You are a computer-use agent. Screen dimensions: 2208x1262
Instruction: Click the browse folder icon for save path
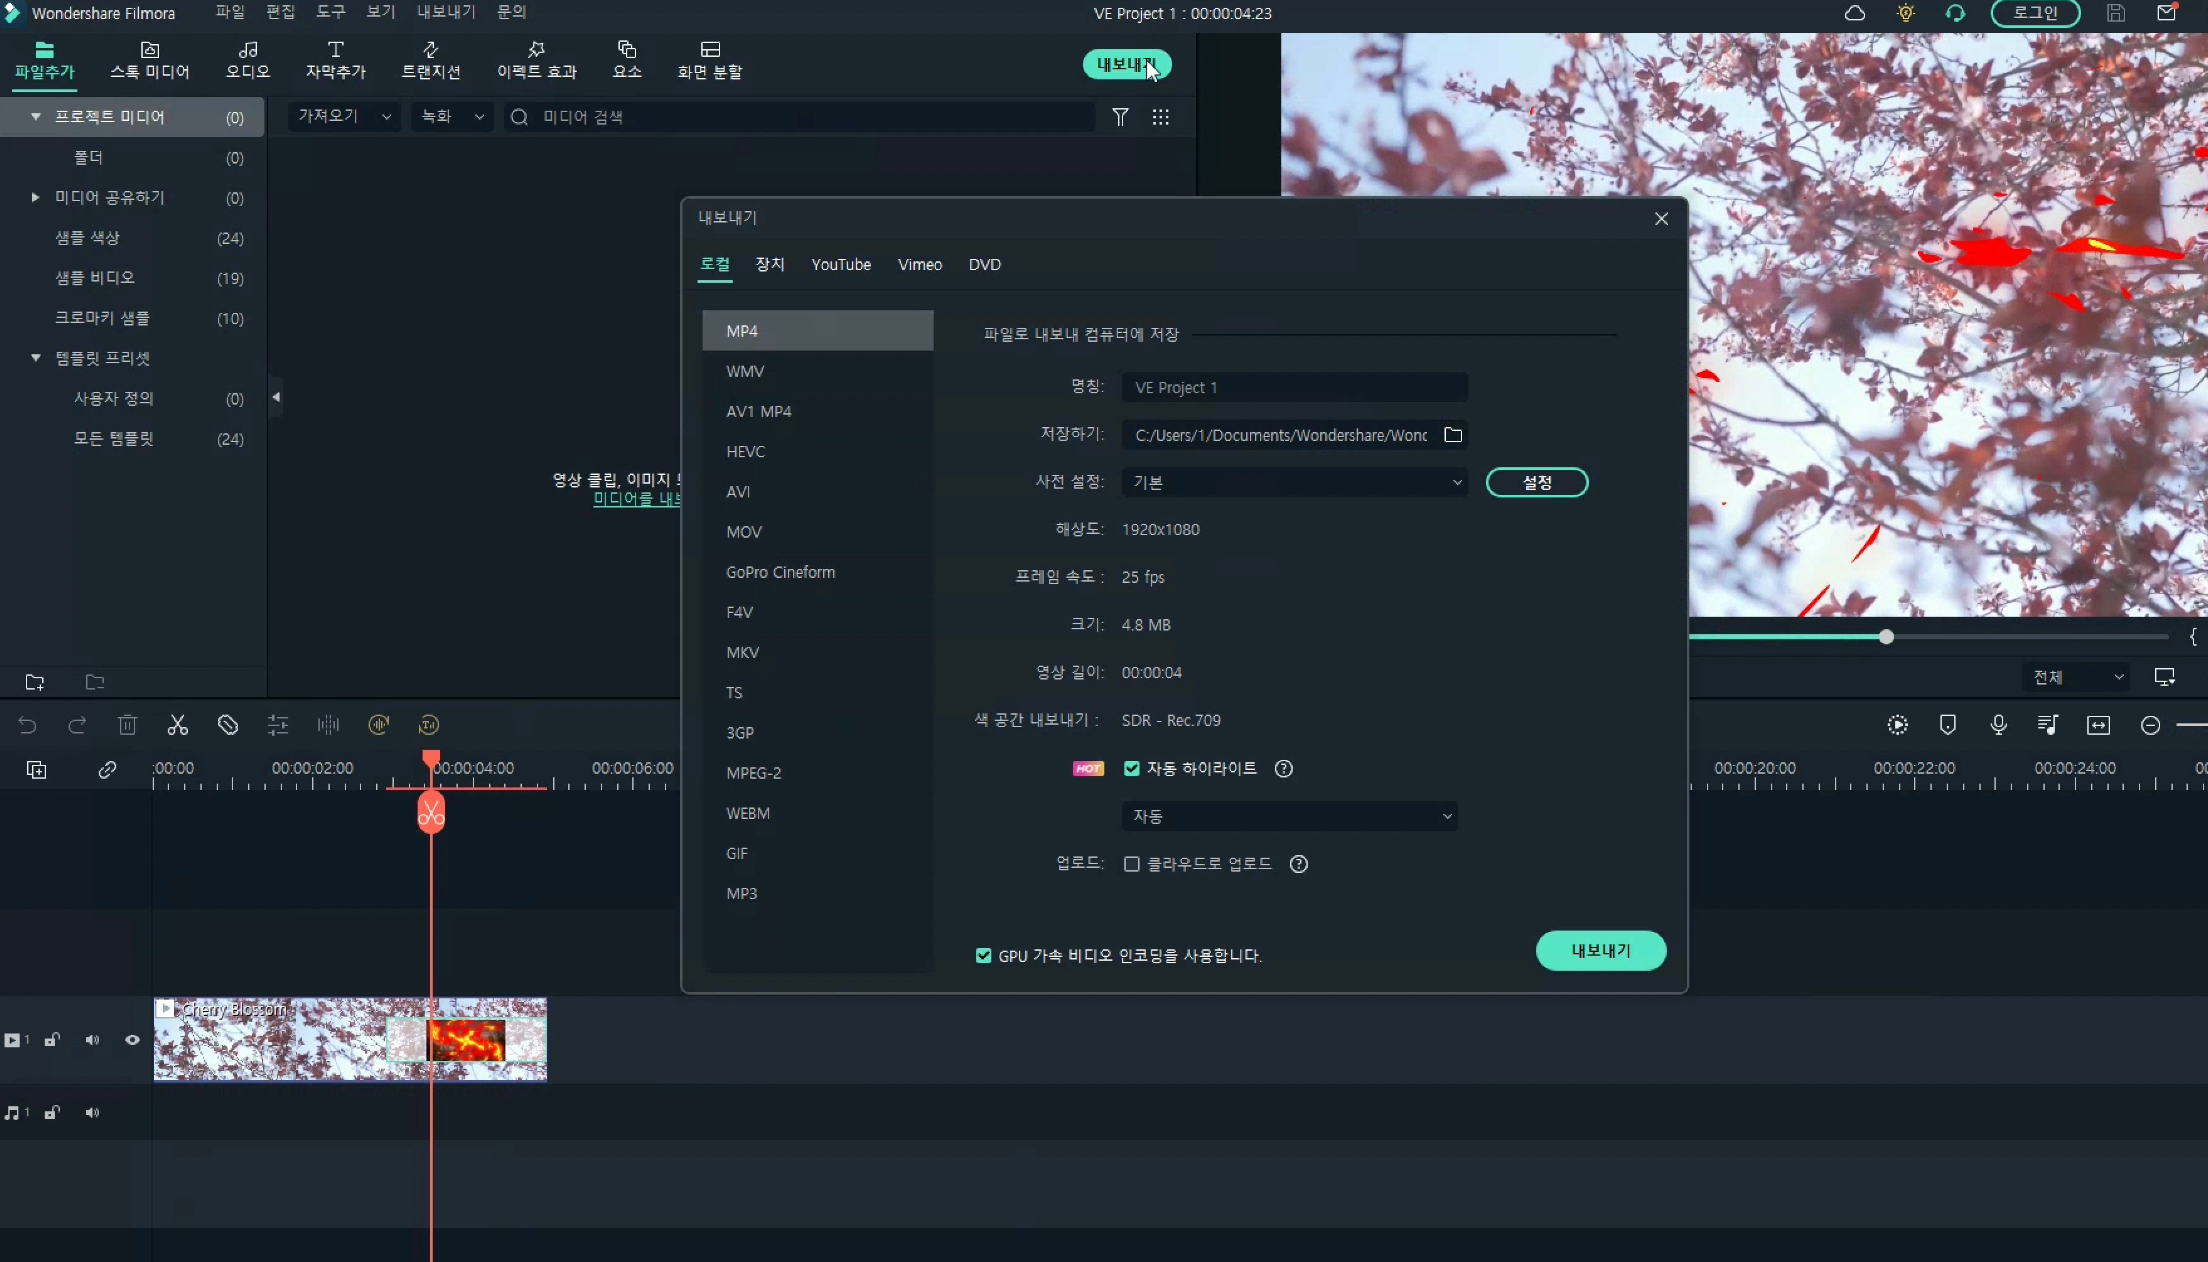coord(1453,435)
